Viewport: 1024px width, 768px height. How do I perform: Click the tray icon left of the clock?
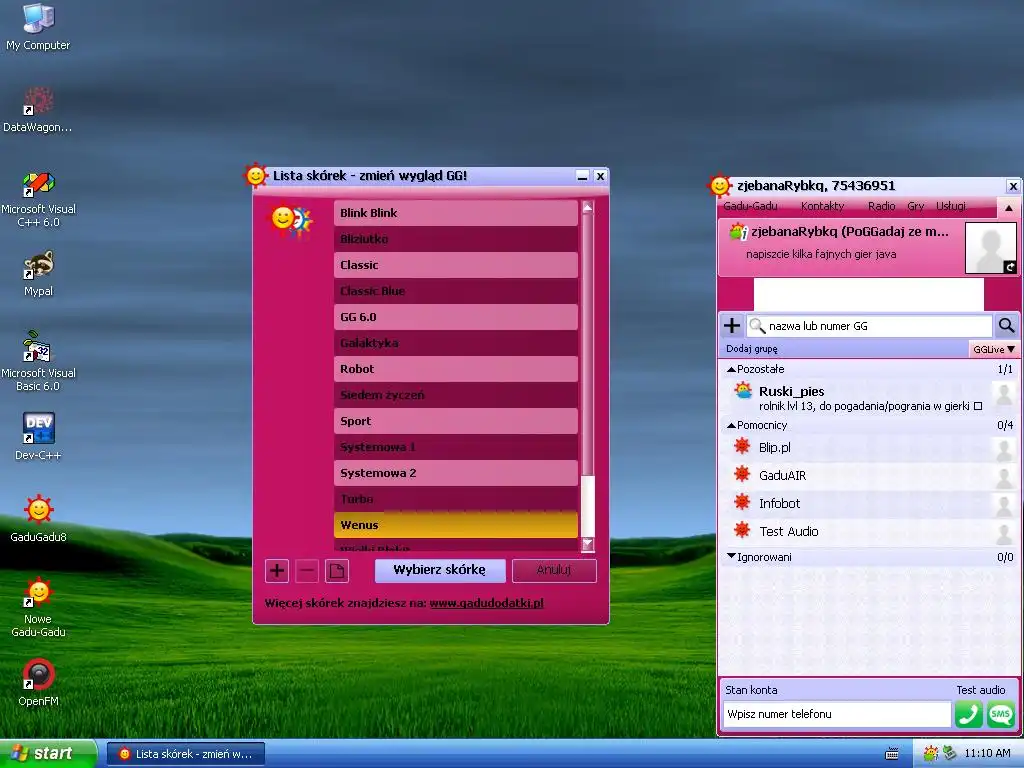coord(950,754)
